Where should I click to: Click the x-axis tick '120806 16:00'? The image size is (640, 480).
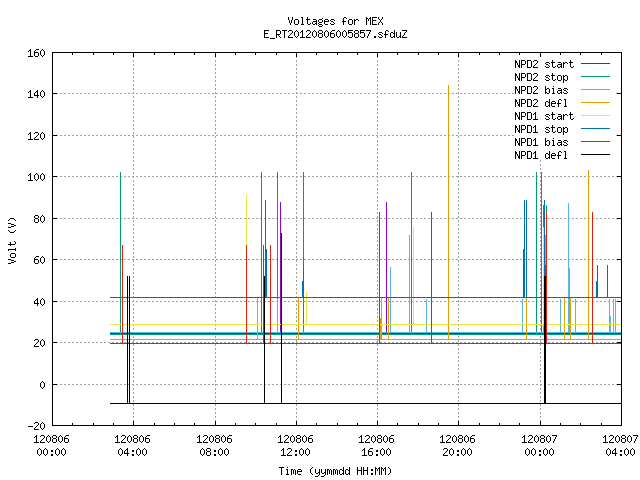pyautogui.click(x=376, y=446)
